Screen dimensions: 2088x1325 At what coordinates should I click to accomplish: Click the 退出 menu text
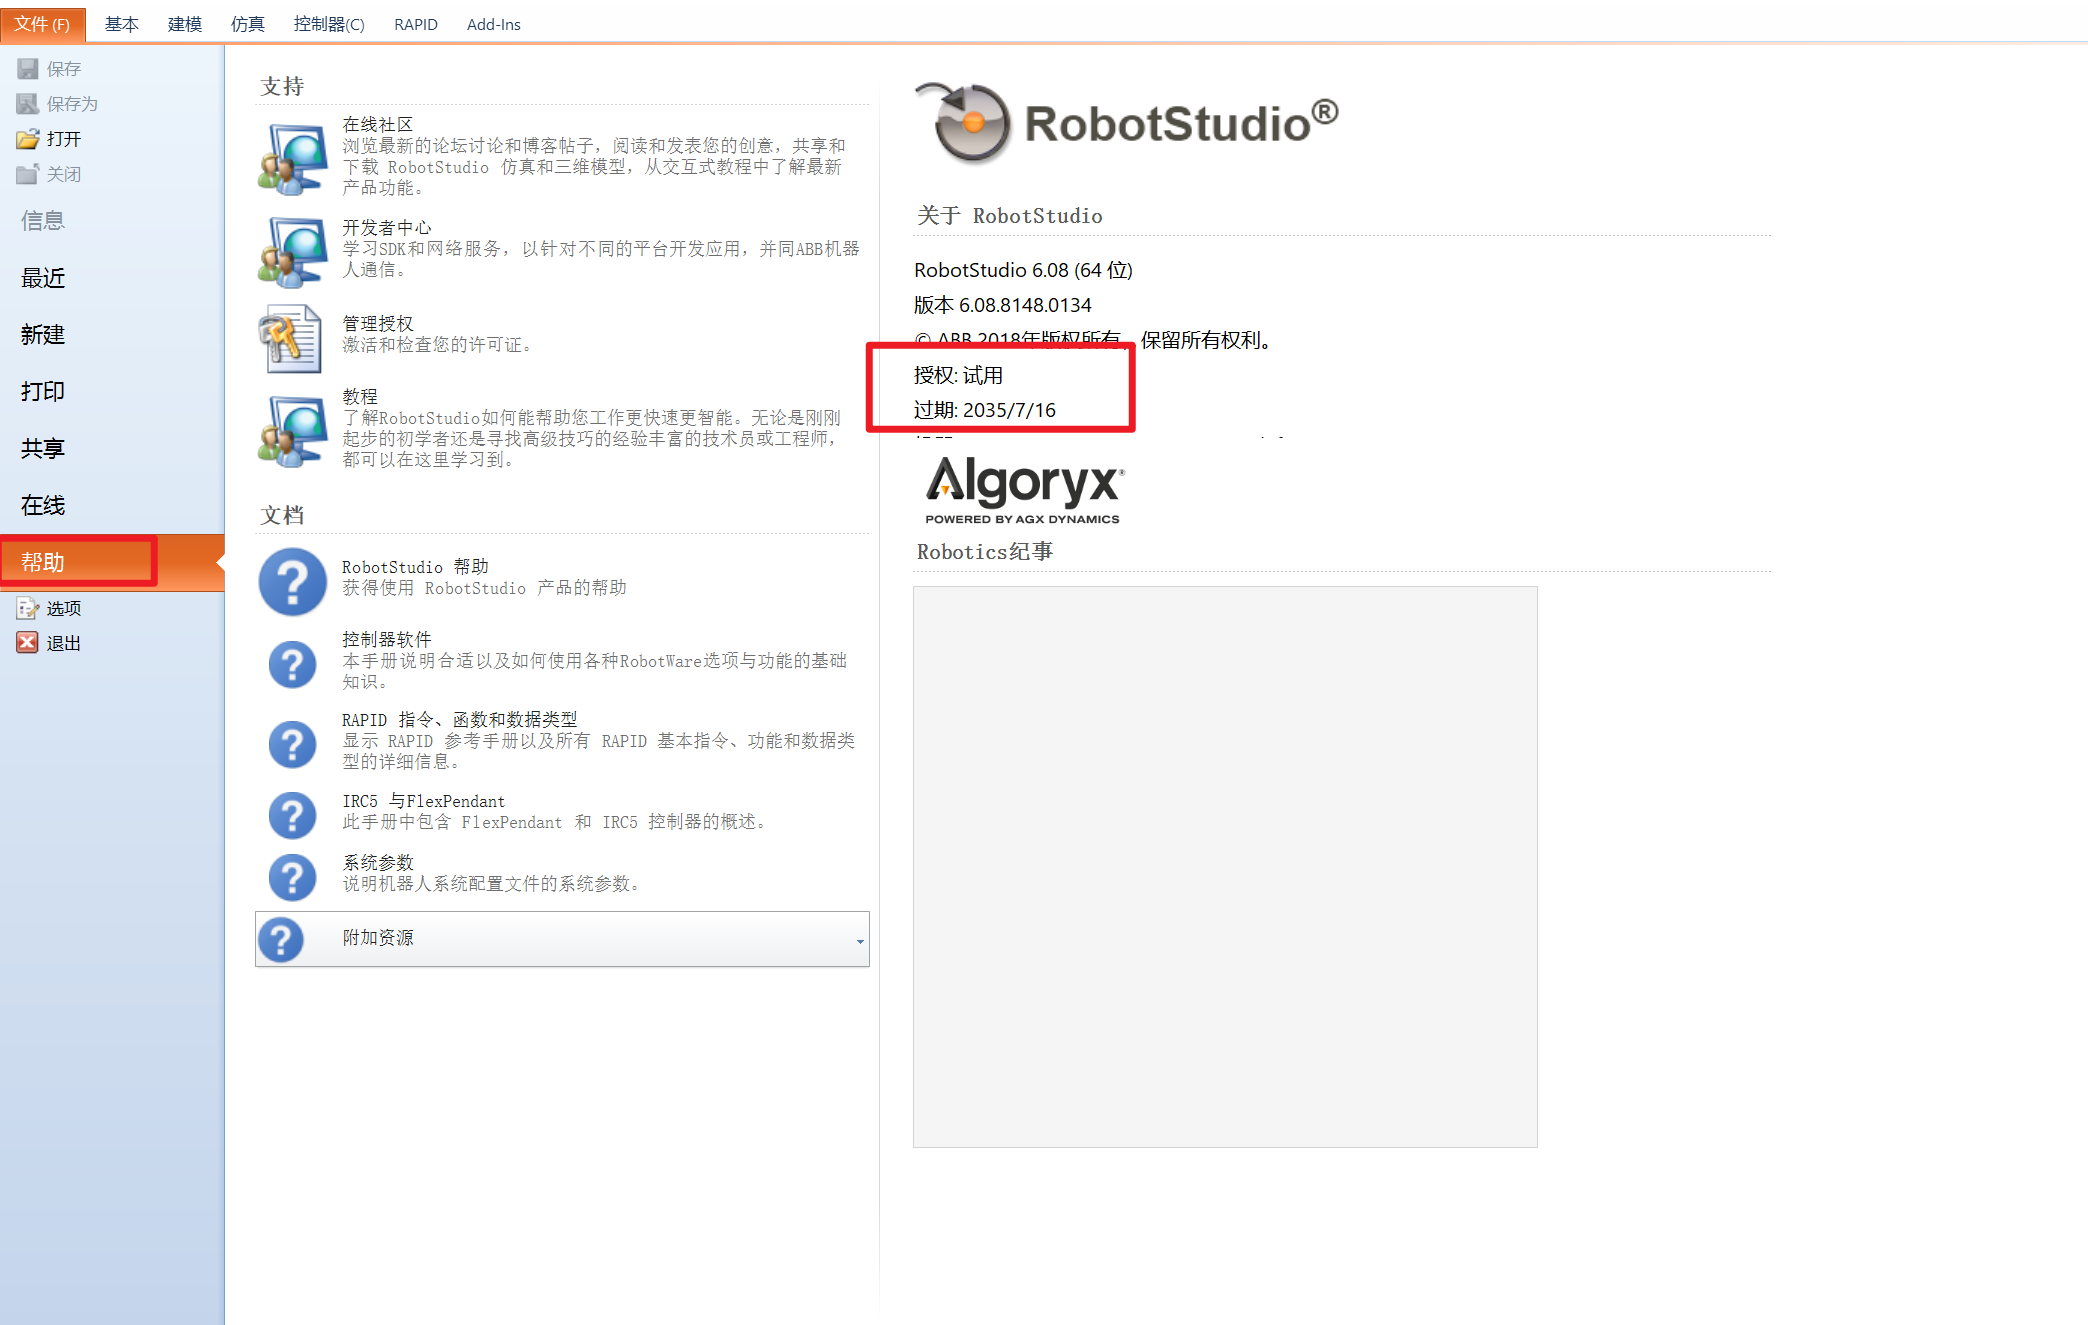64,643
